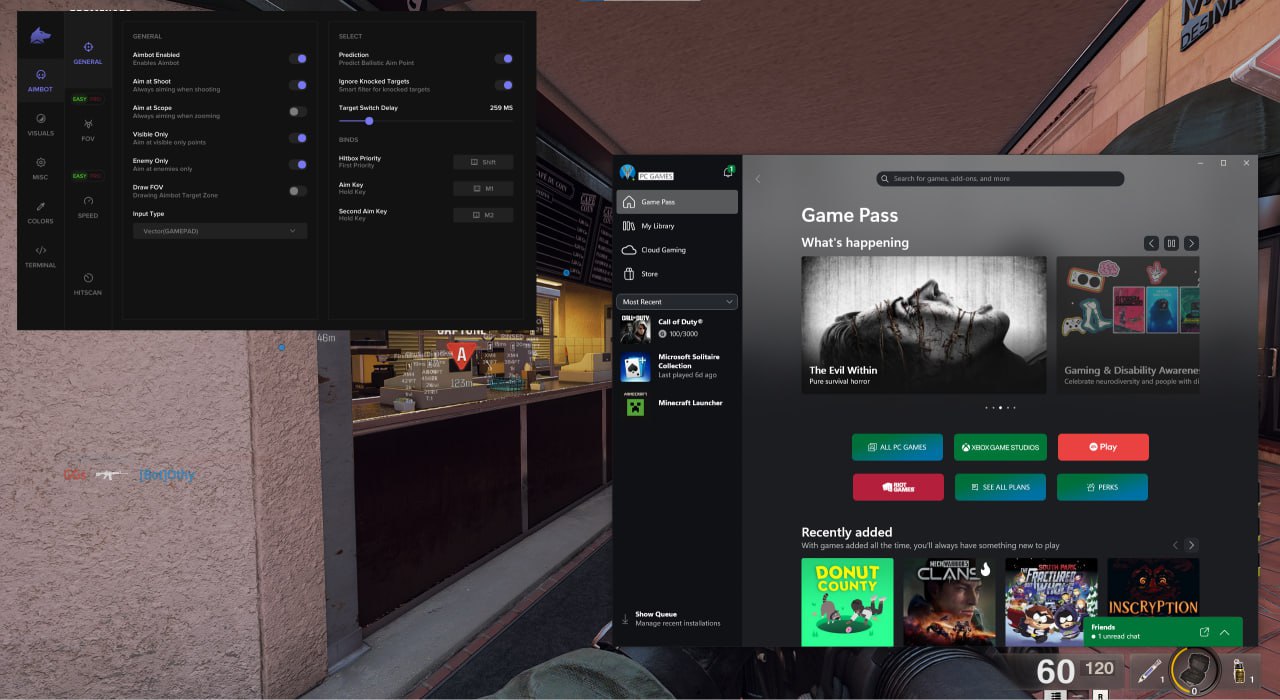
Task: Click the SEE ALL PLANS button
Action: [x=1000, y=487]
